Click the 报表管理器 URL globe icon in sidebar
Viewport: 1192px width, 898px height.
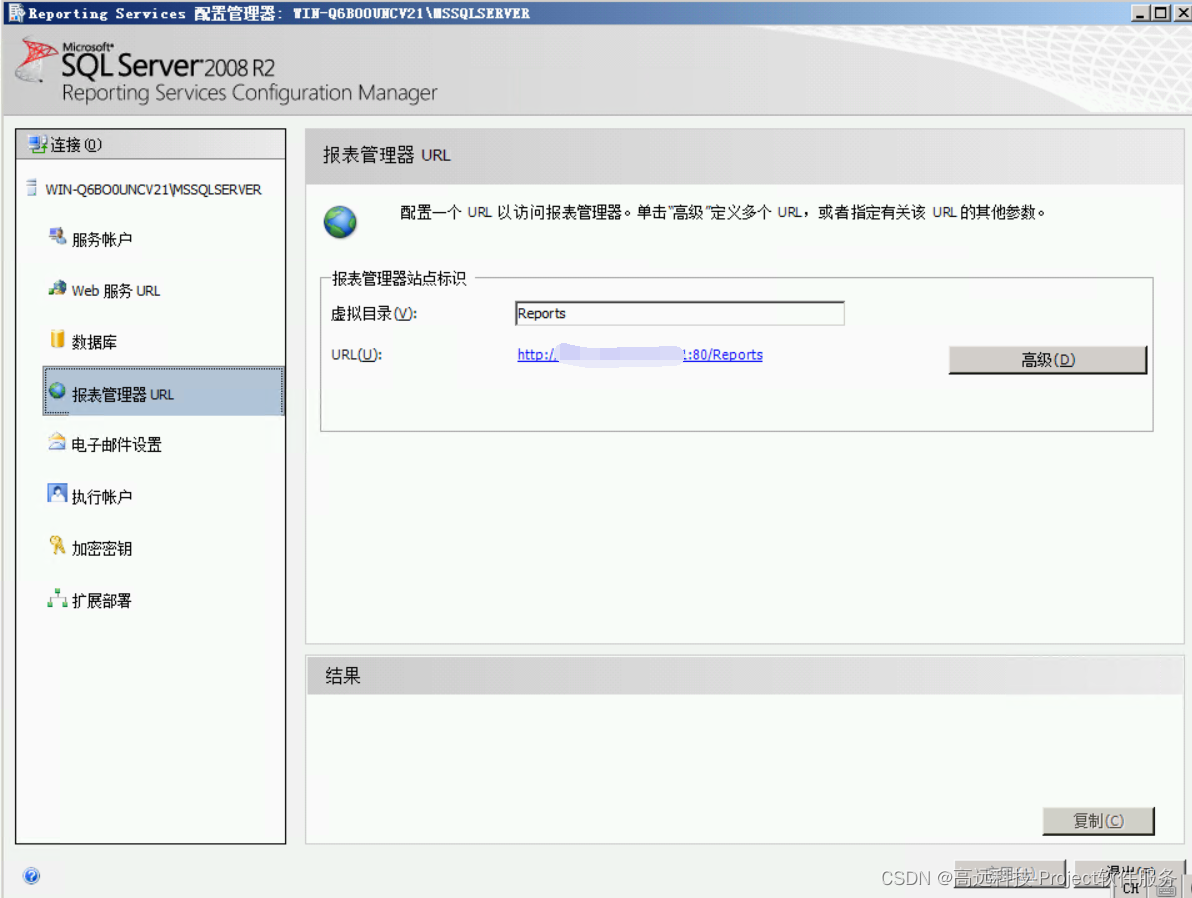click(57, 391)
